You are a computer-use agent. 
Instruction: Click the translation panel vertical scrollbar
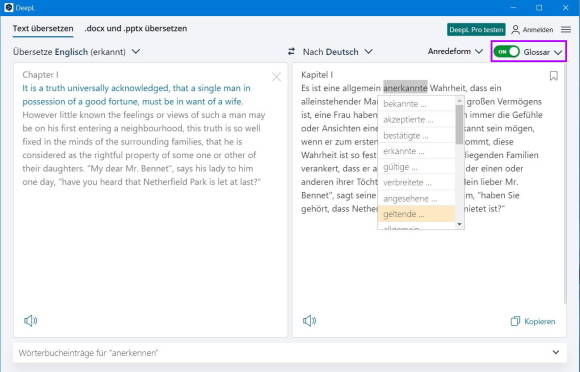tap(565, 184)
